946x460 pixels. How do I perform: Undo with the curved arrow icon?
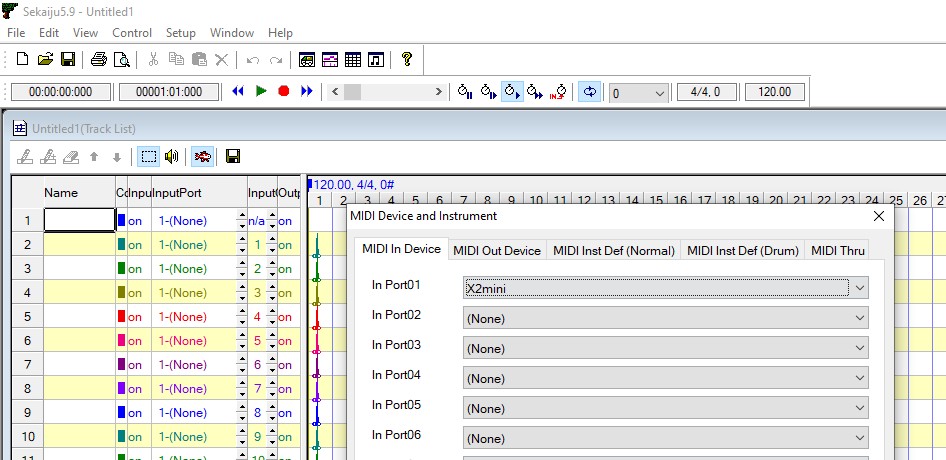[253, 59]
